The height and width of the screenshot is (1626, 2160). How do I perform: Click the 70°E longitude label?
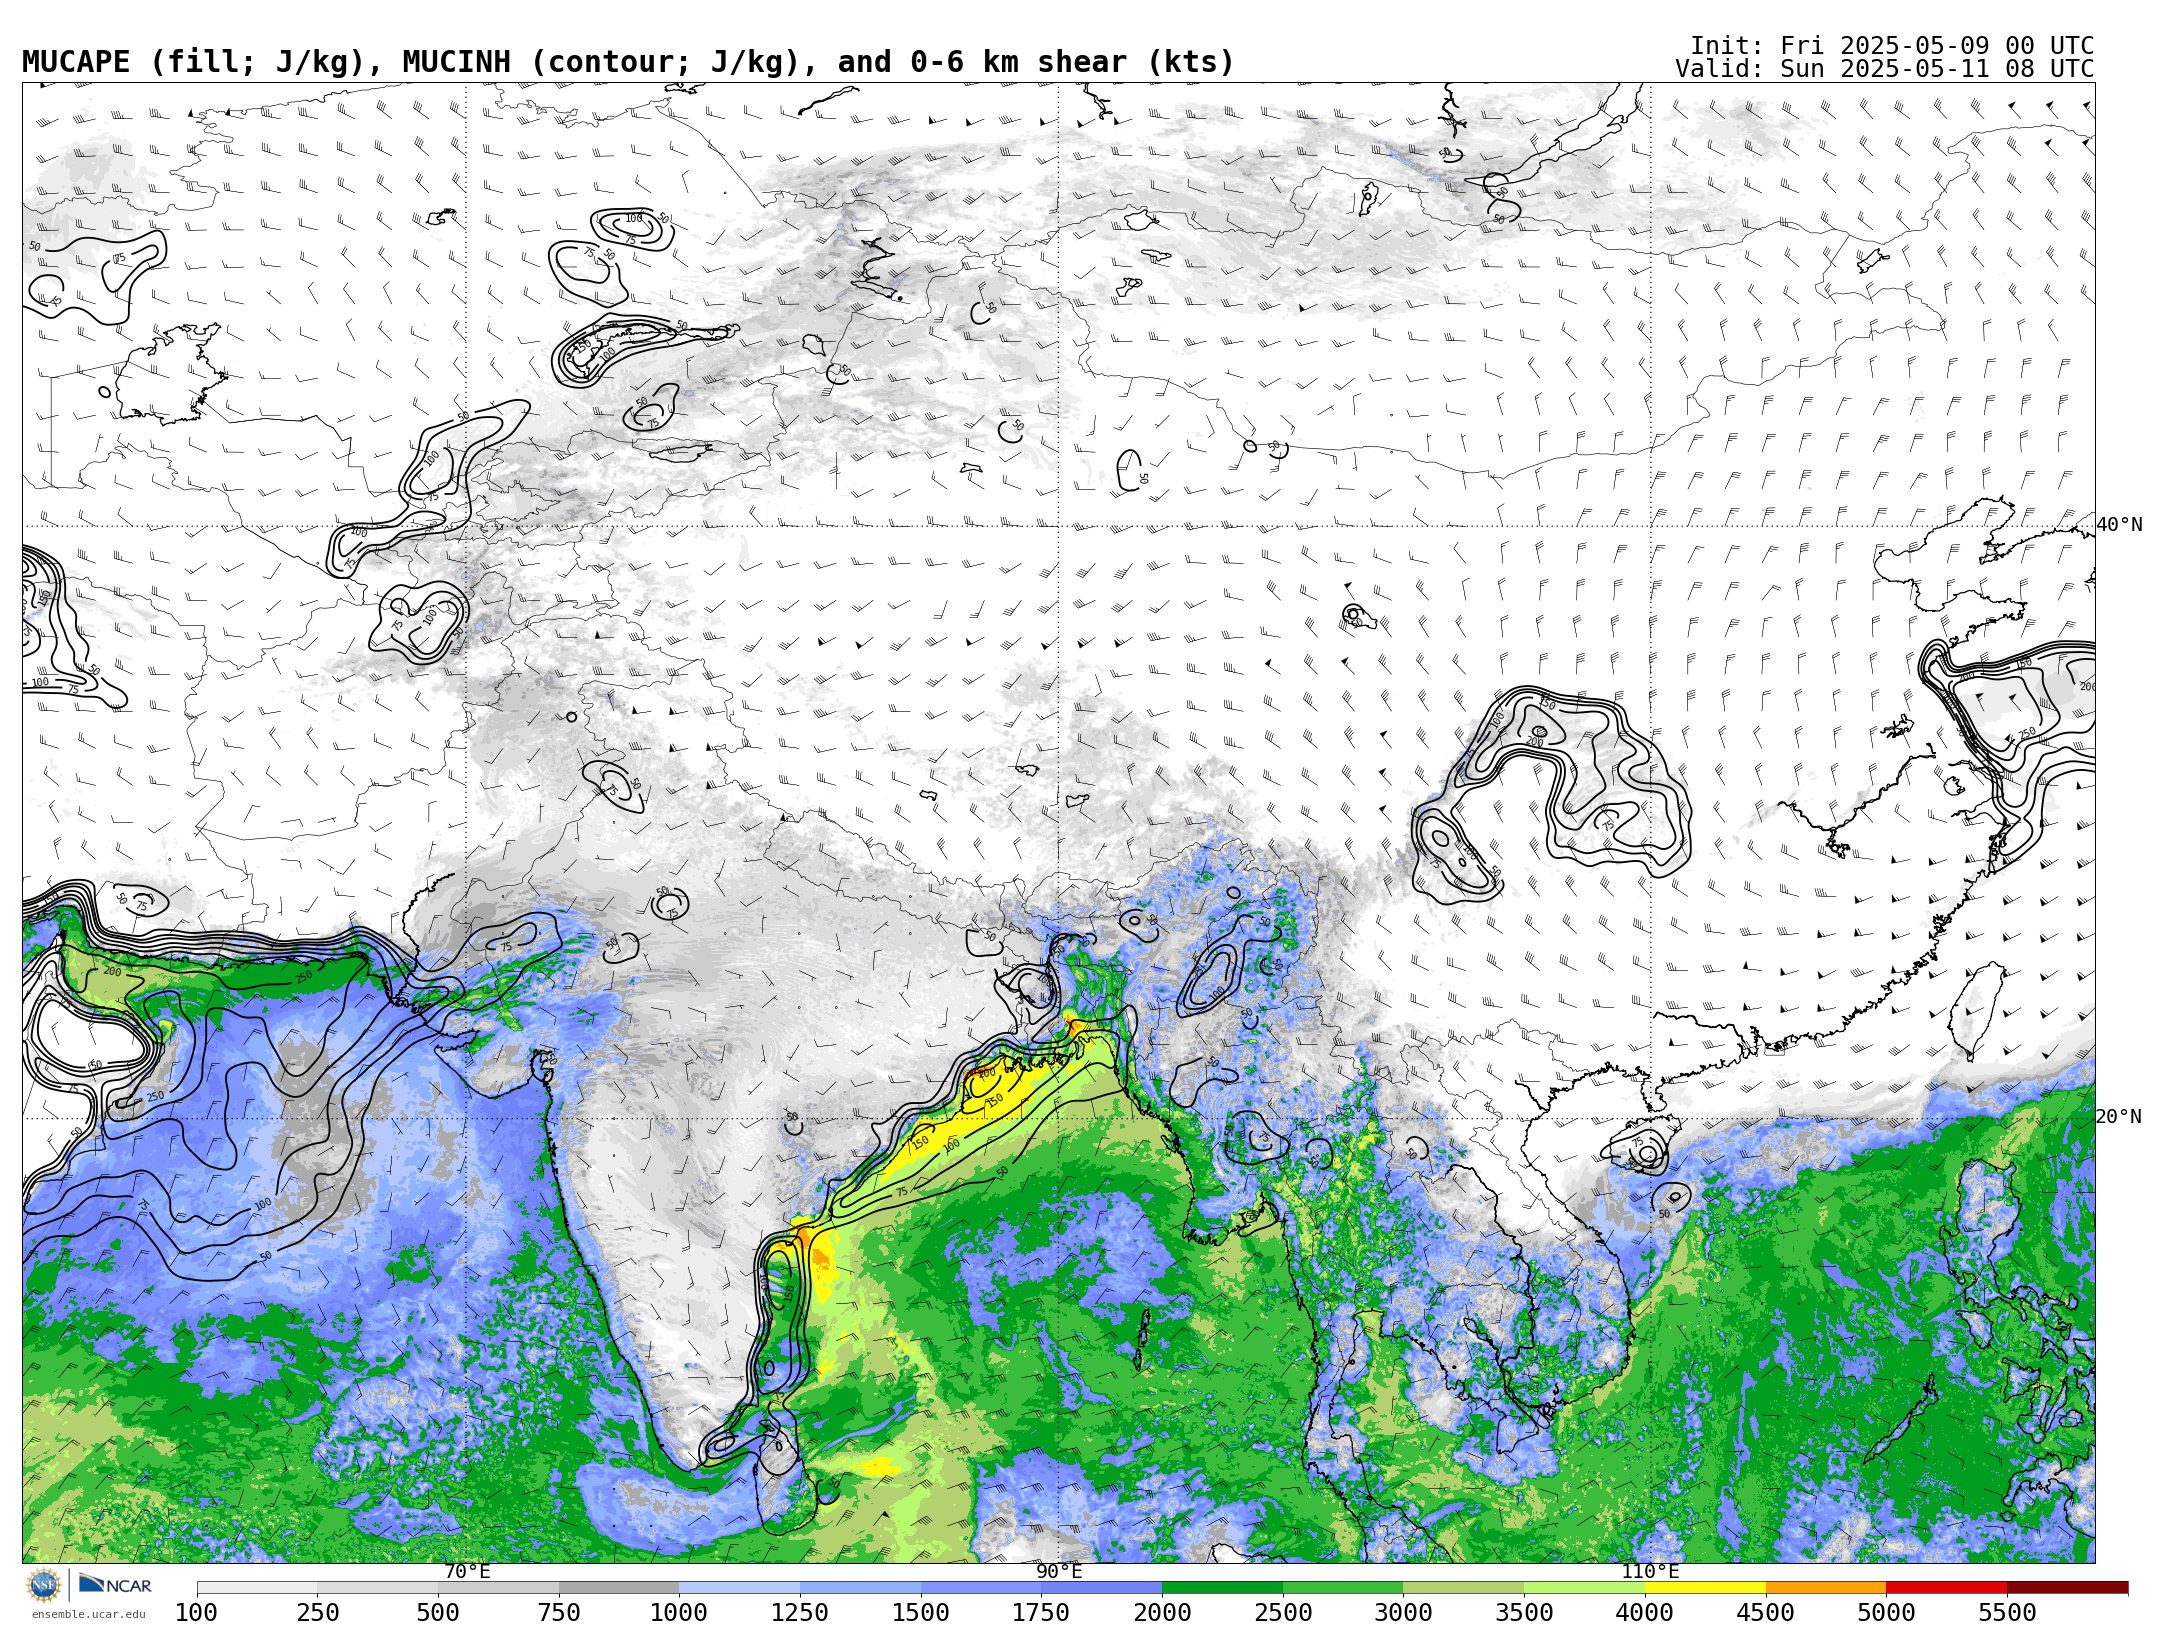pyautogui.click(x=467, y=1572)
